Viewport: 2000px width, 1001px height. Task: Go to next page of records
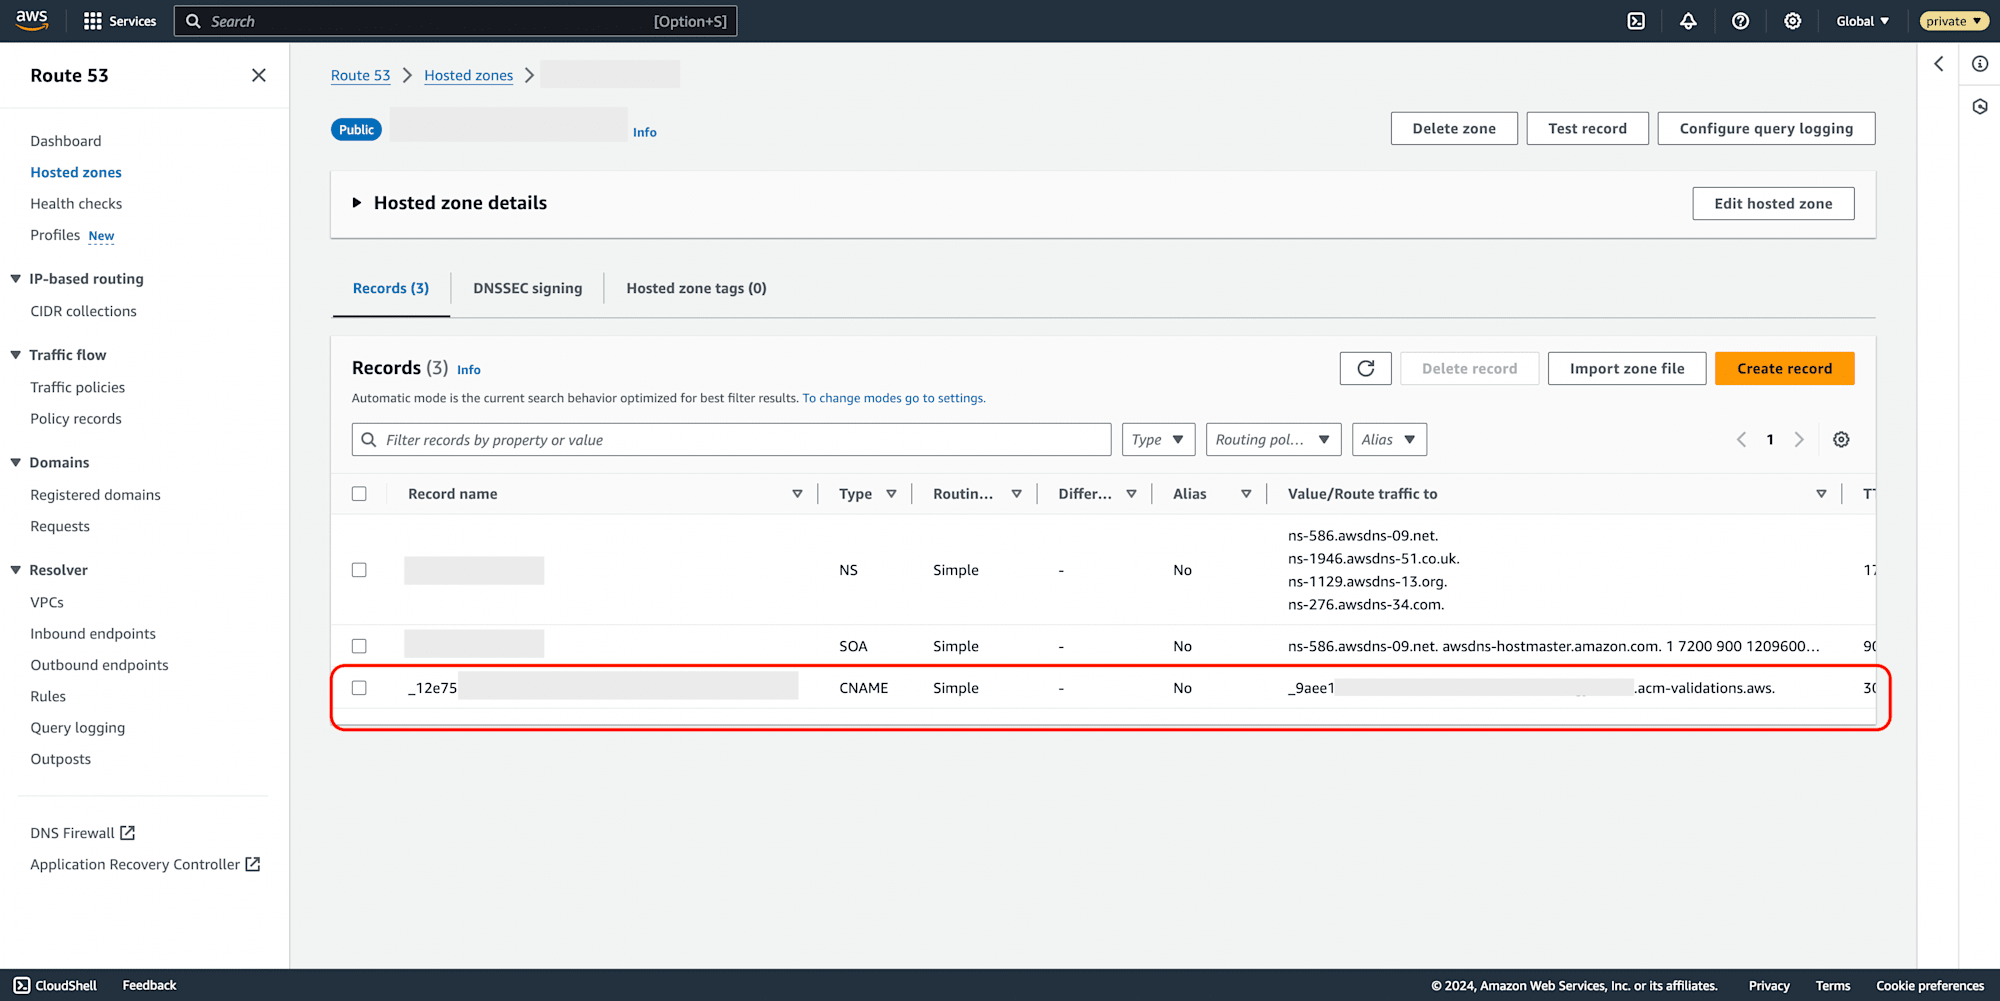[x=1799, y=439]
